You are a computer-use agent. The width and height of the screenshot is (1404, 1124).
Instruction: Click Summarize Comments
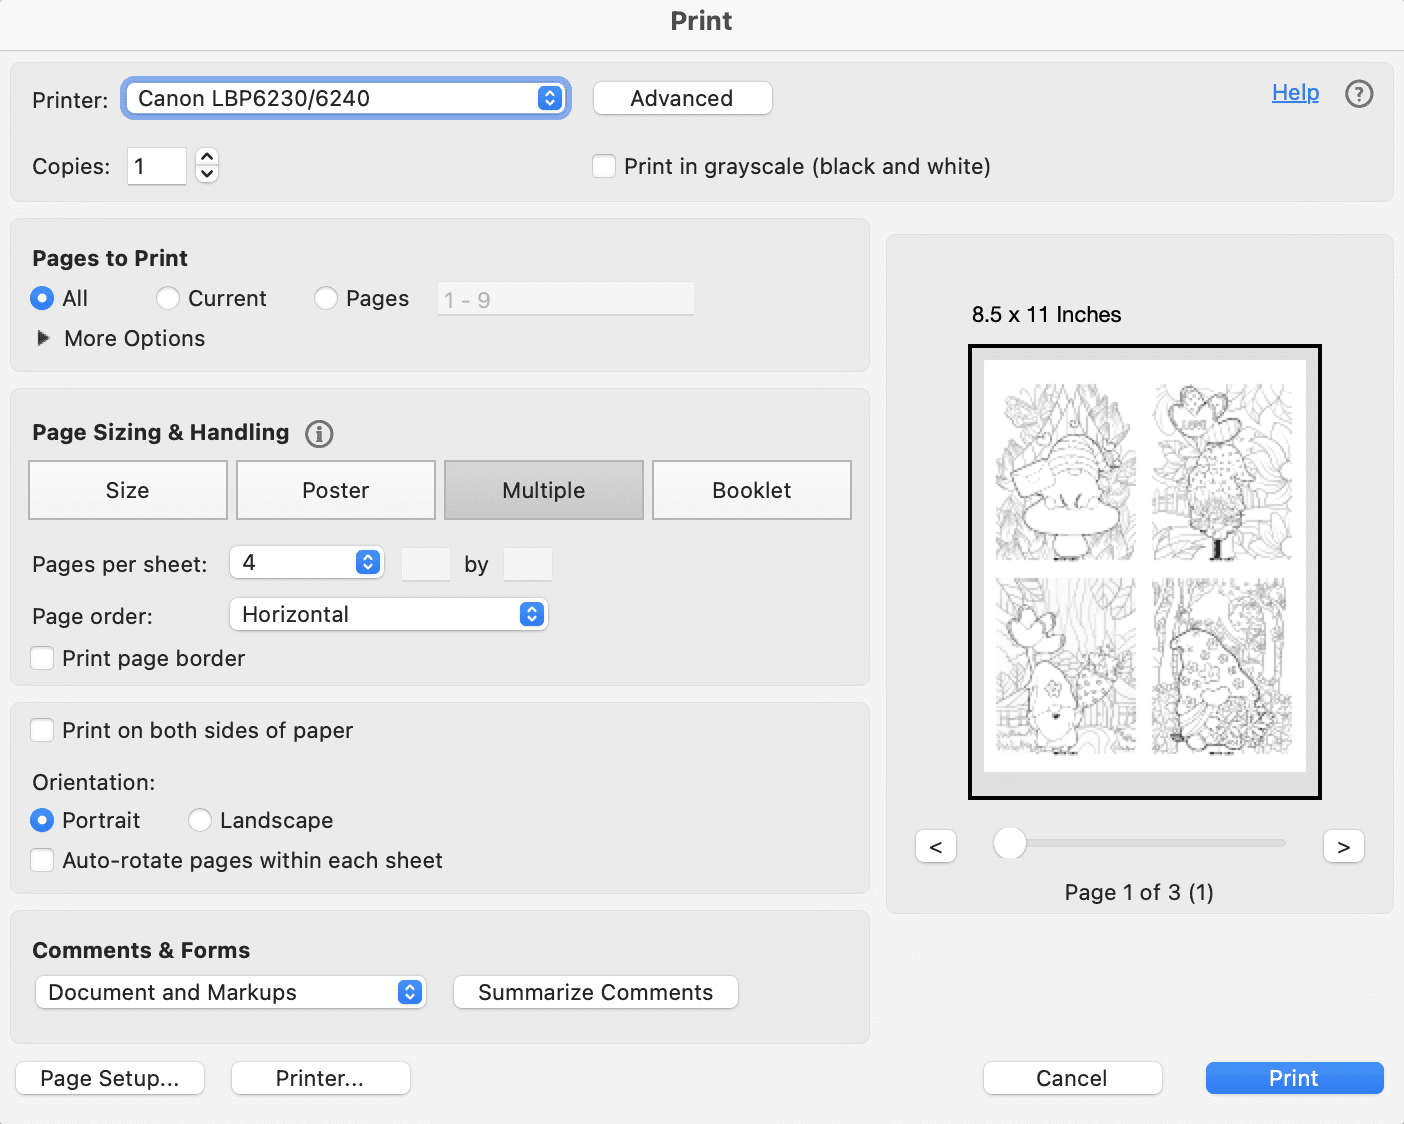(595, 992)
